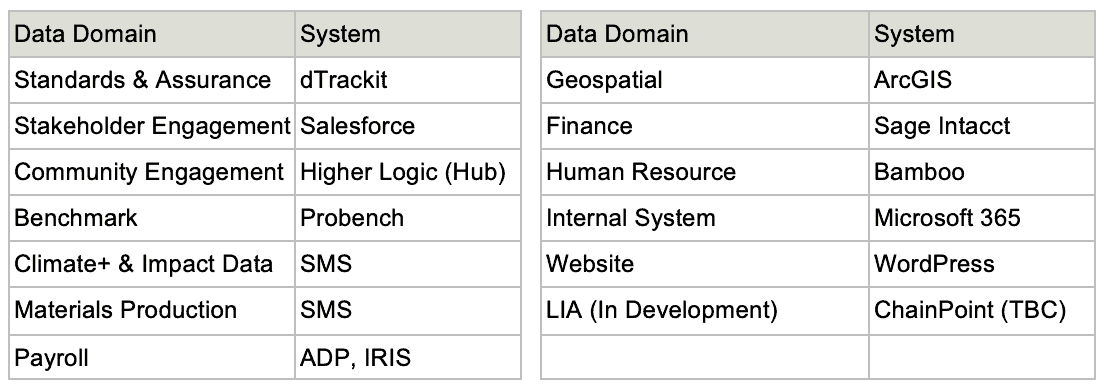
Task: Select the LIA (In Development) cell
Action: 705,310
